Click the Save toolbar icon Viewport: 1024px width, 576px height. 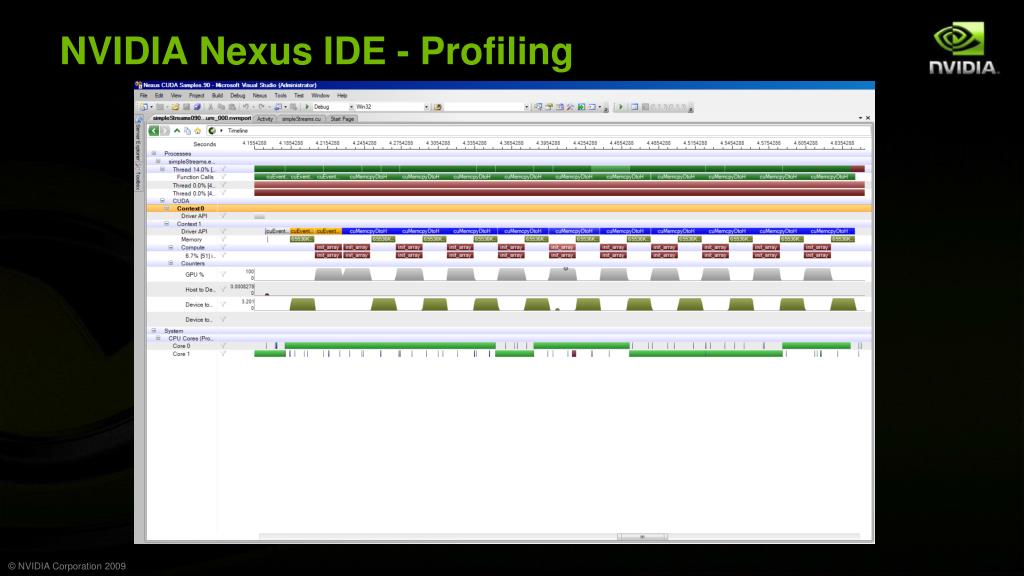click(x=186, y=107)
